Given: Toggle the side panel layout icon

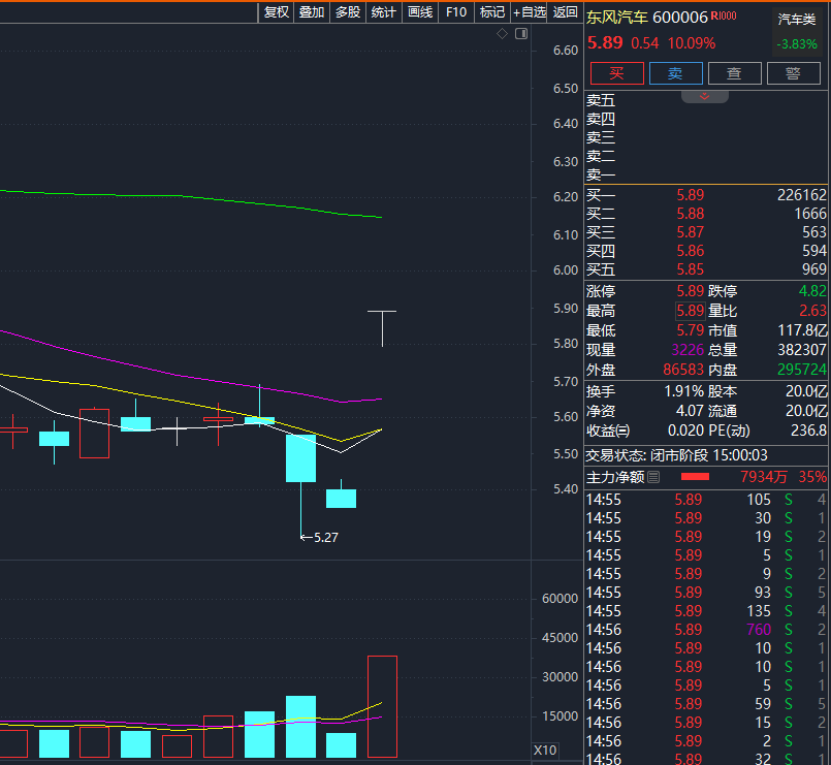Looking at the screenshot, I should click(521, 34).
